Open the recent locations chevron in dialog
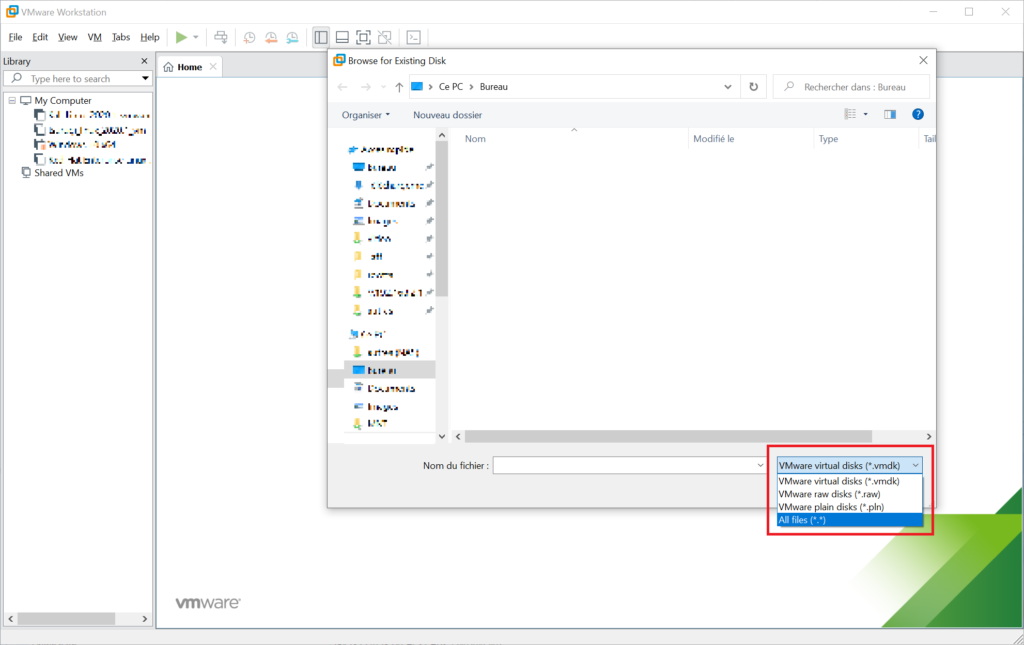 coord(383,87)
